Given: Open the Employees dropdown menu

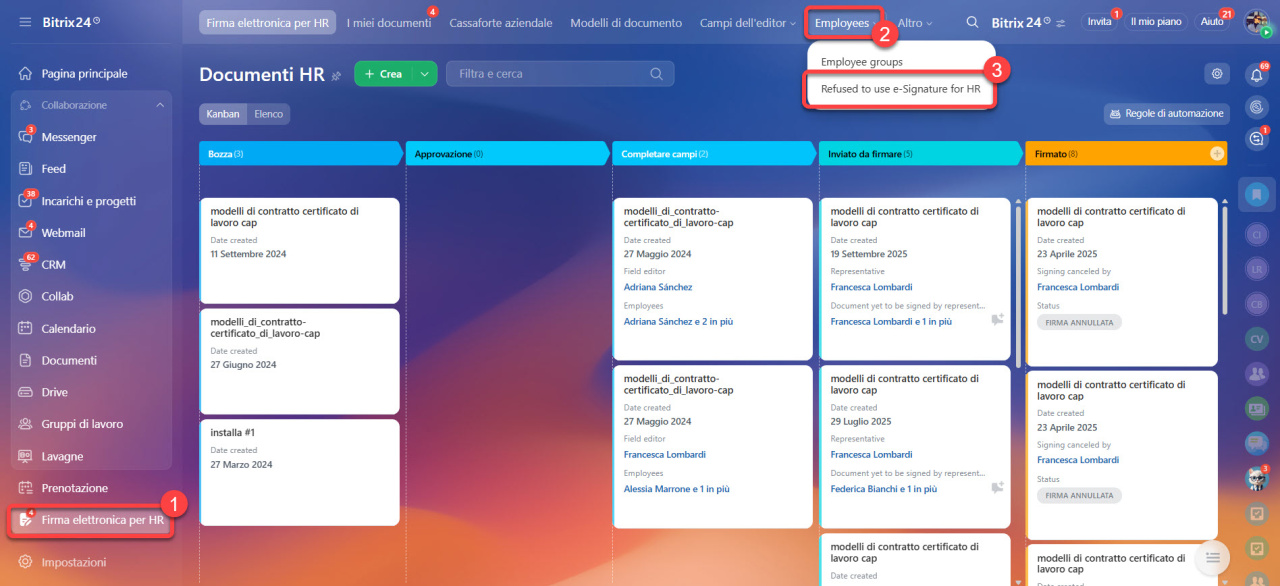Looking at the screenshot, I should coord(841,23).
